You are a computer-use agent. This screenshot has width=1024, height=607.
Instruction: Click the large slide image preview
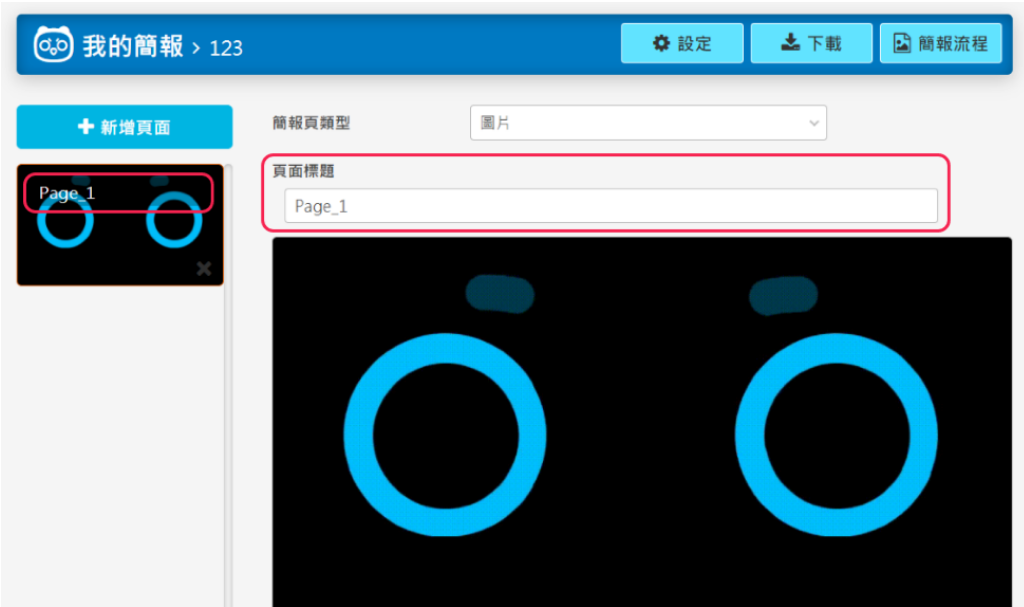[x=642, y=422]
